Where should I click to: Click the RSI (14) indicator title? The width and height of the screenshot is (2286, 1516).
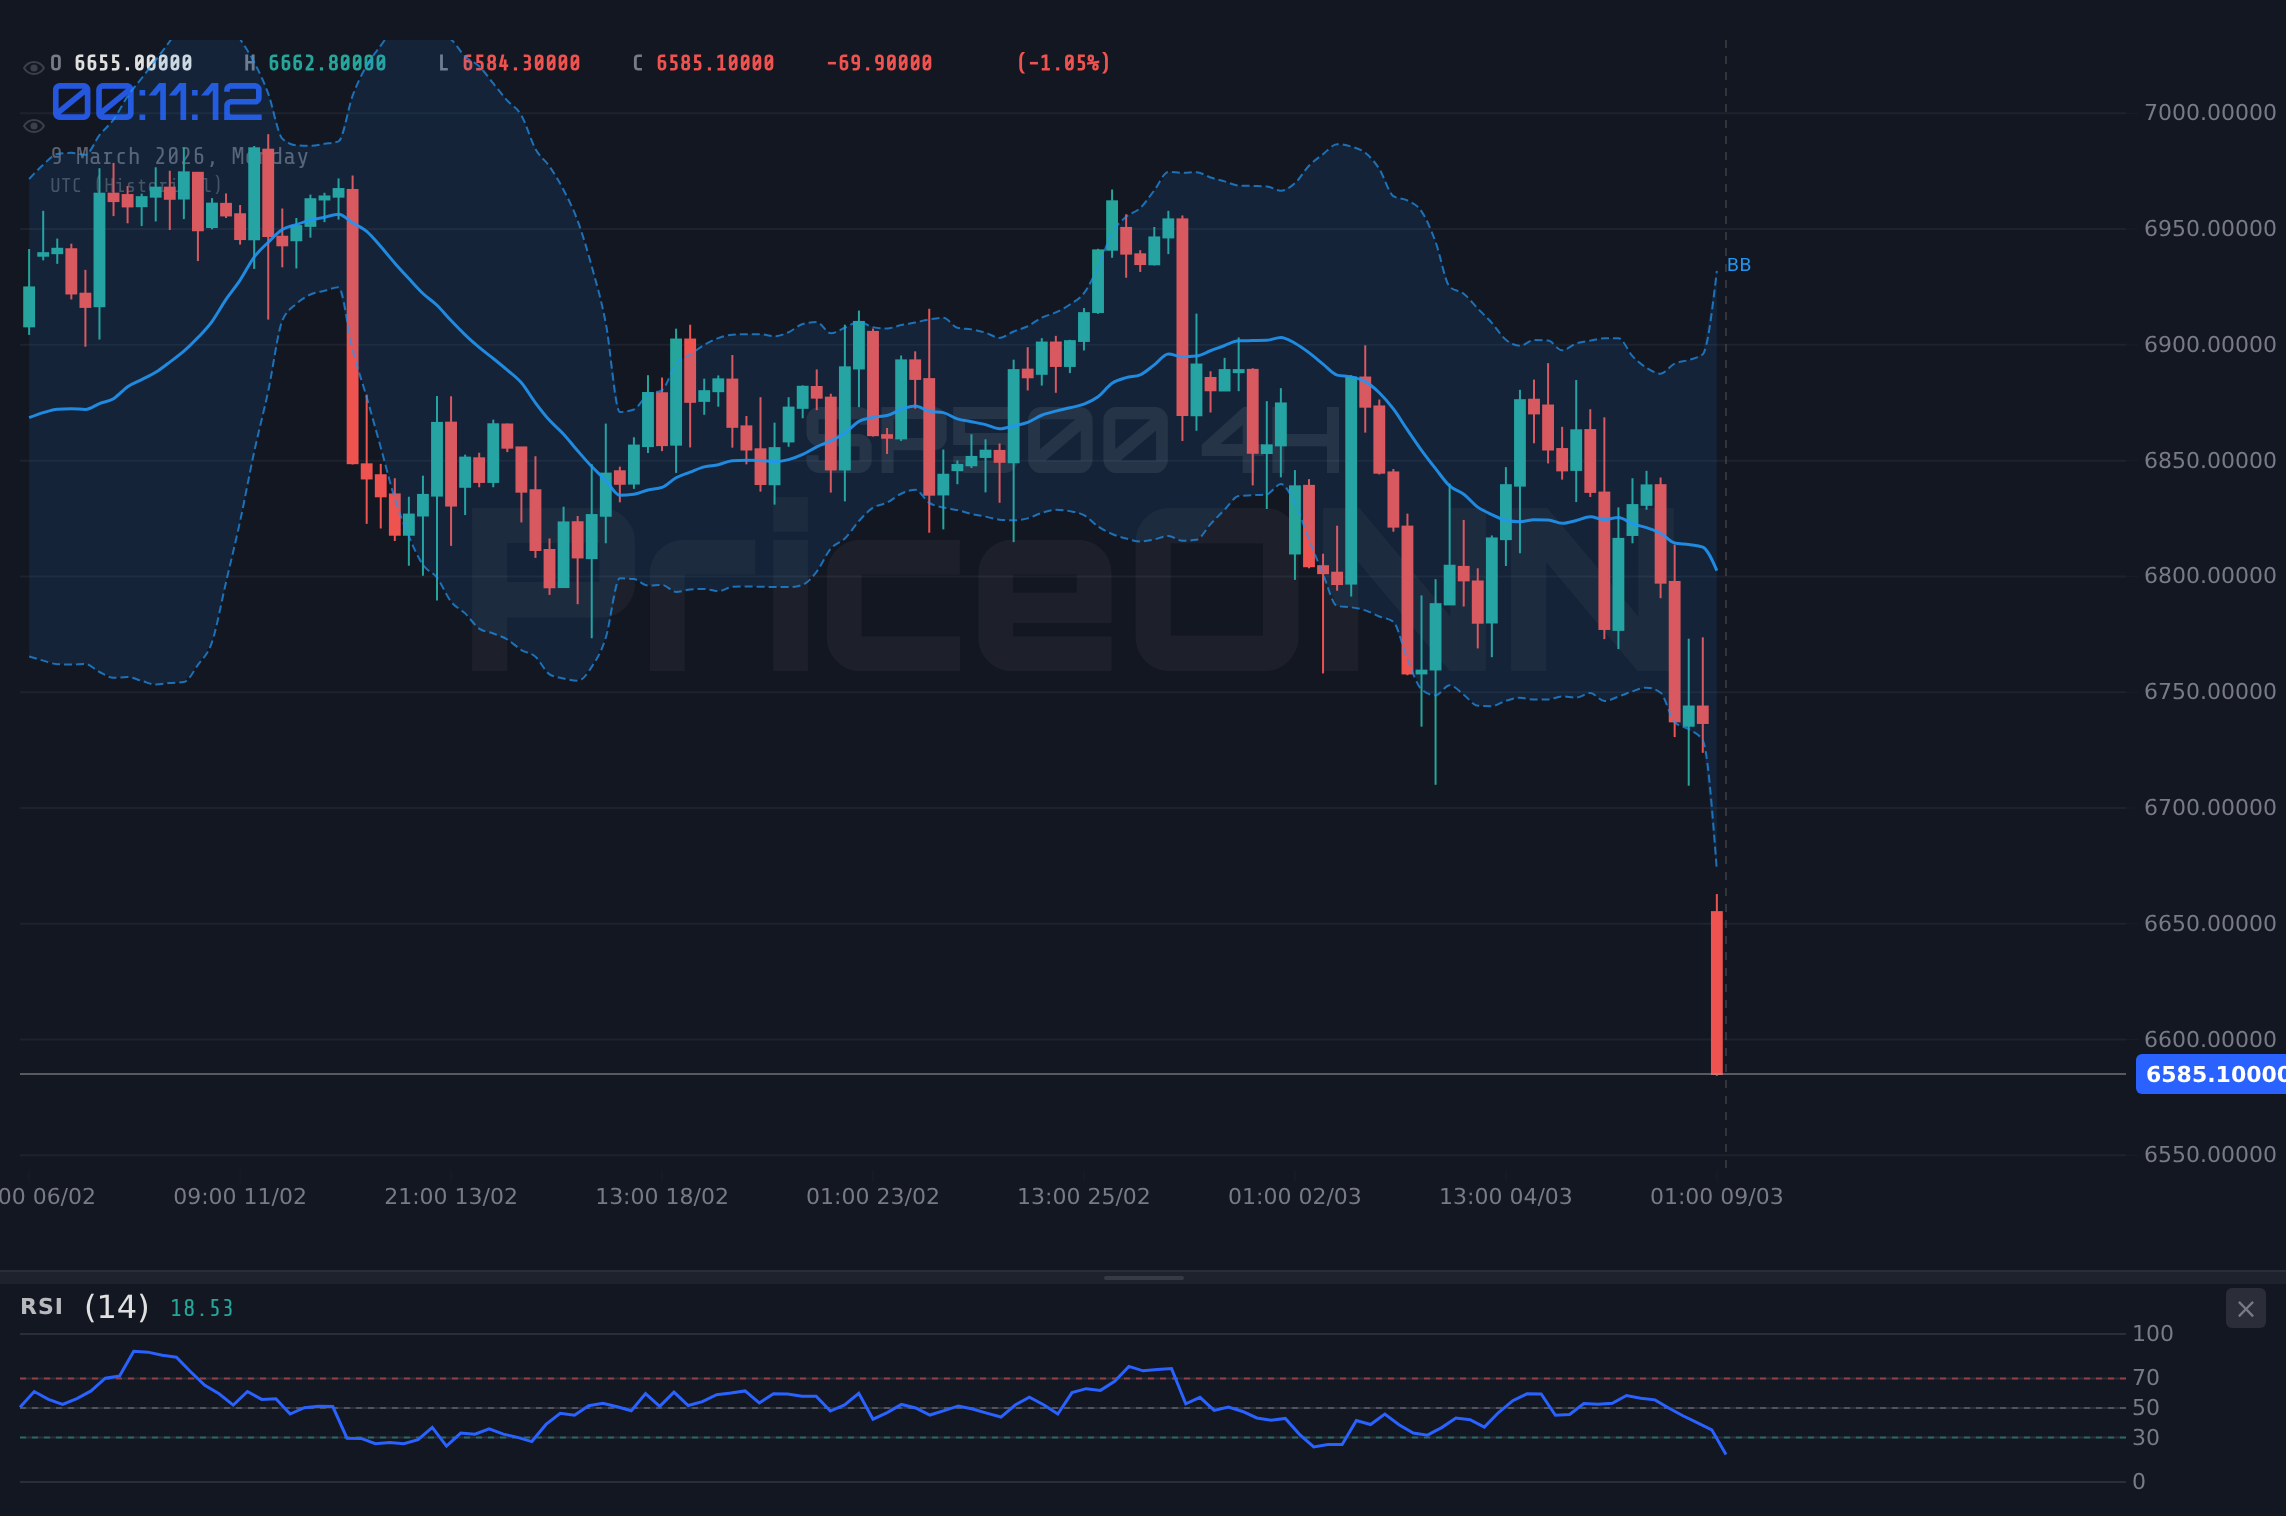pos(85,1307)
